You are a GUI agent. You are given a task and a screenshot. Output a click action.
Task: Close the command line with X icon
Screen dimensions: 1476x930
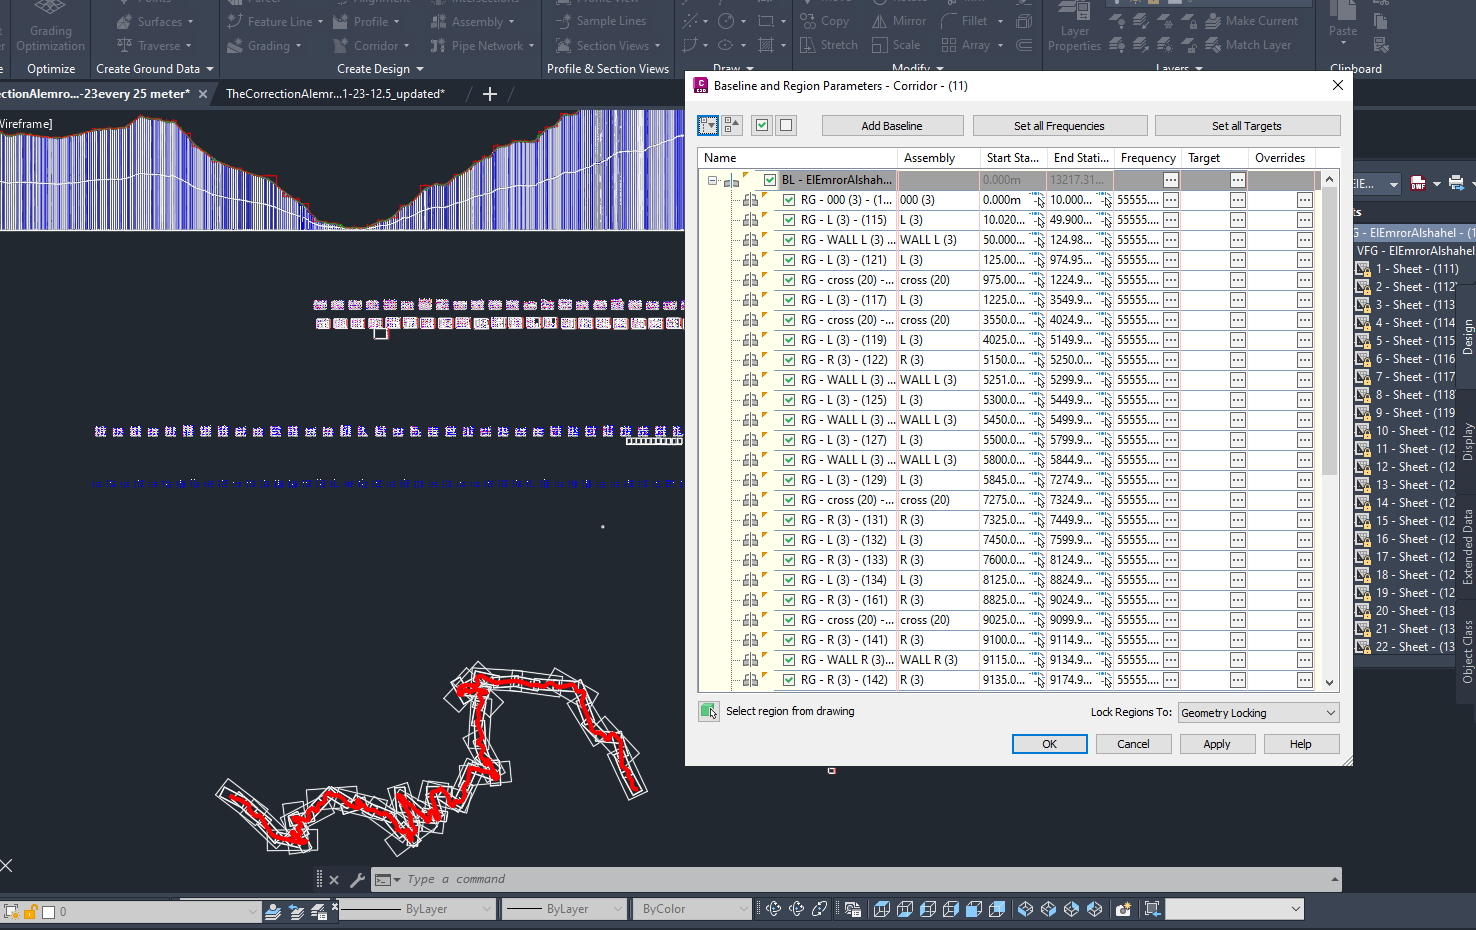click(334, 880)
